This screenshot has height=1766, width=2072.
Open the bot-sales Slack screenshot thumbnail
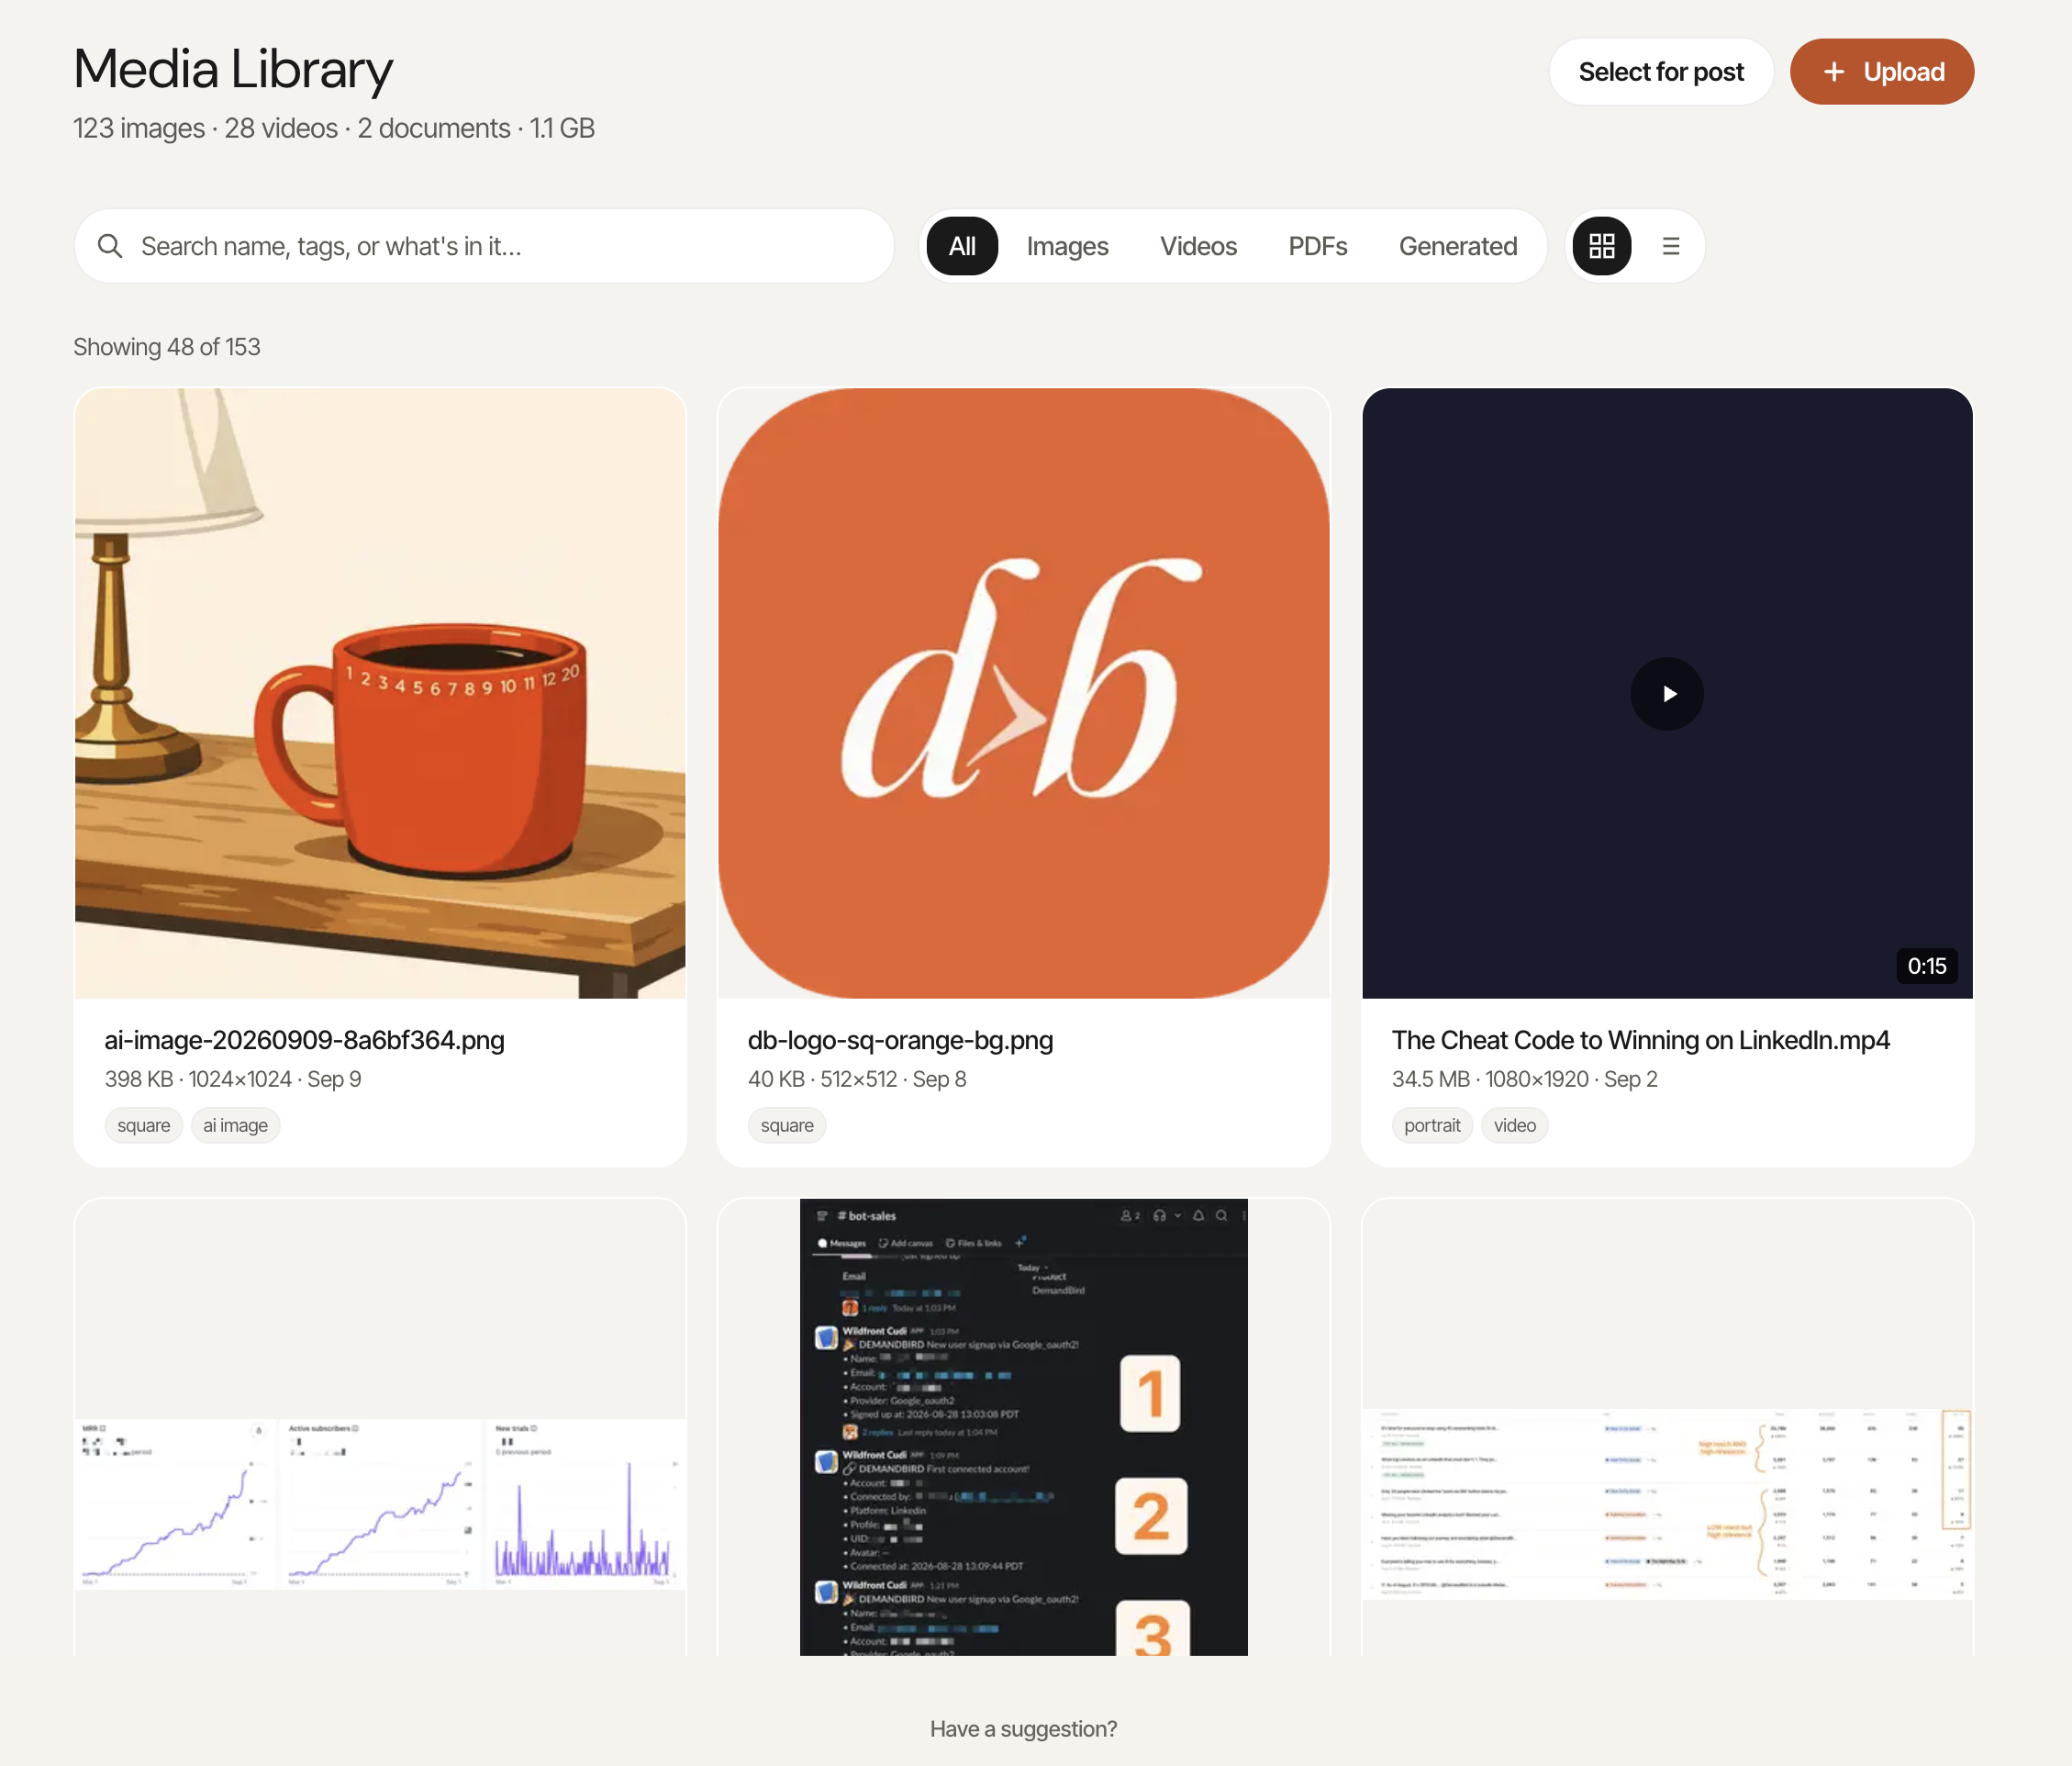tap(1023, 1427)
